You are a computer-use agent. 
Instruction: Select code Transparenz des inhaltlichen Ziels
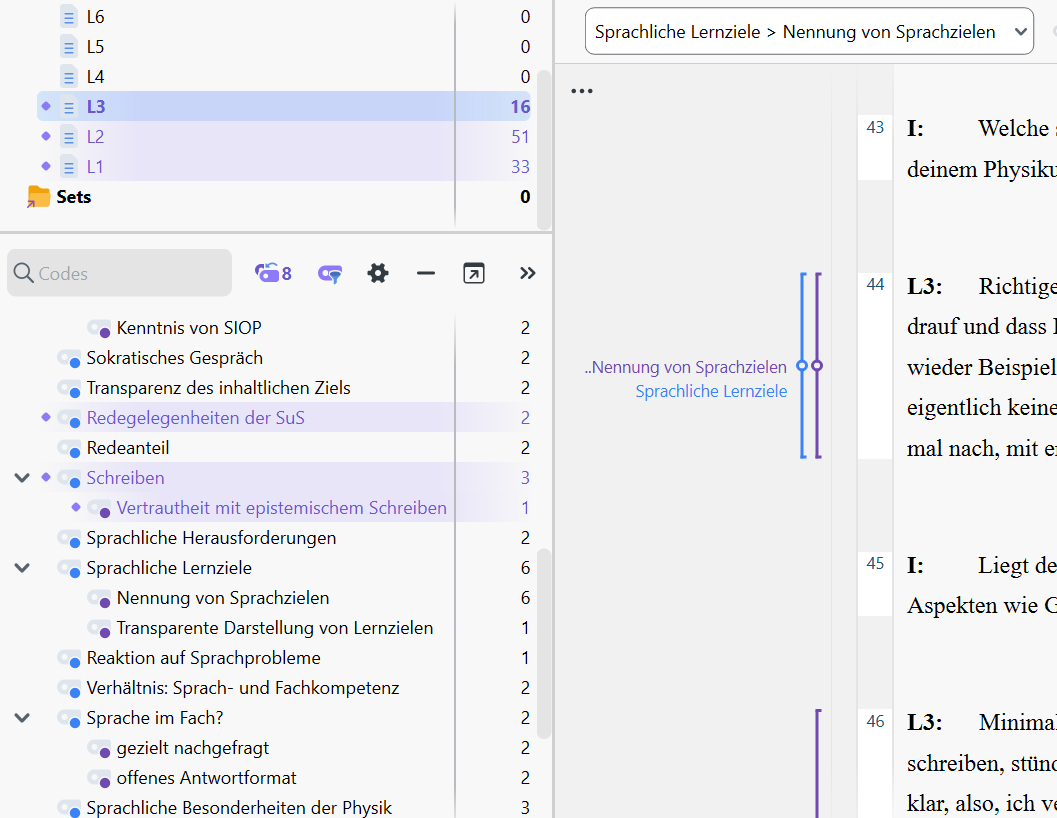tap(218, 388)
